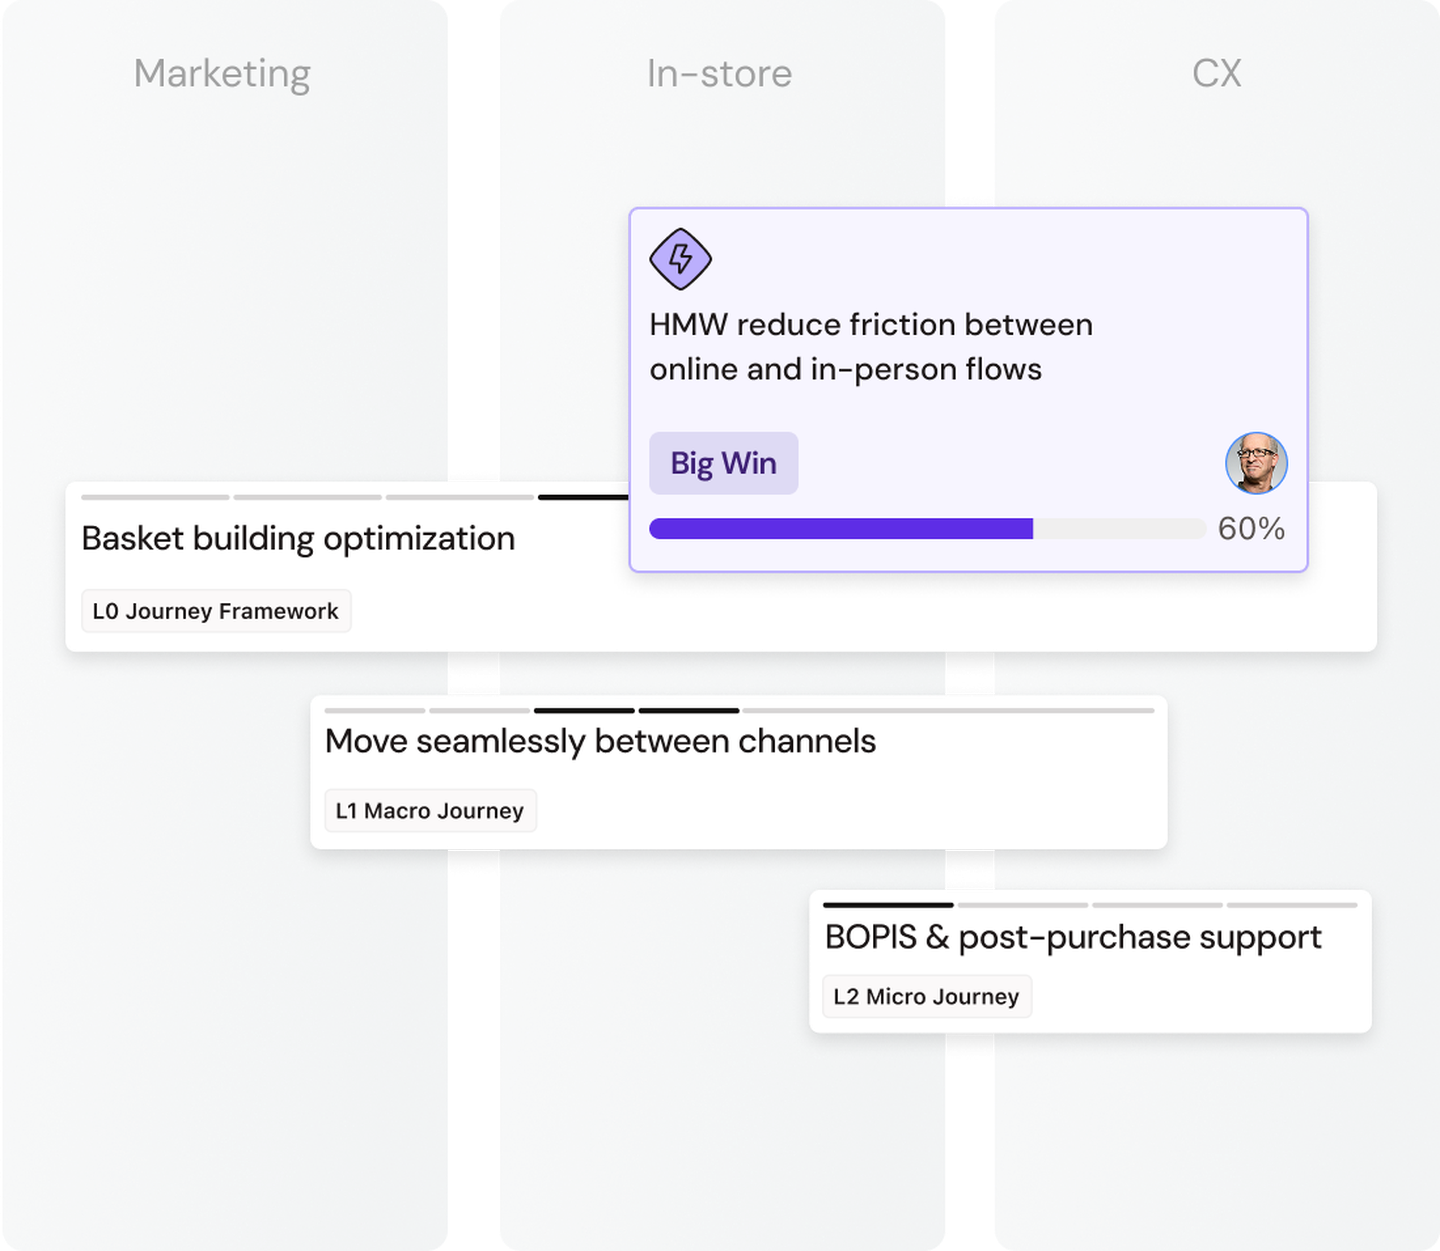Open the assignee avatar photo

point(1256,463)
